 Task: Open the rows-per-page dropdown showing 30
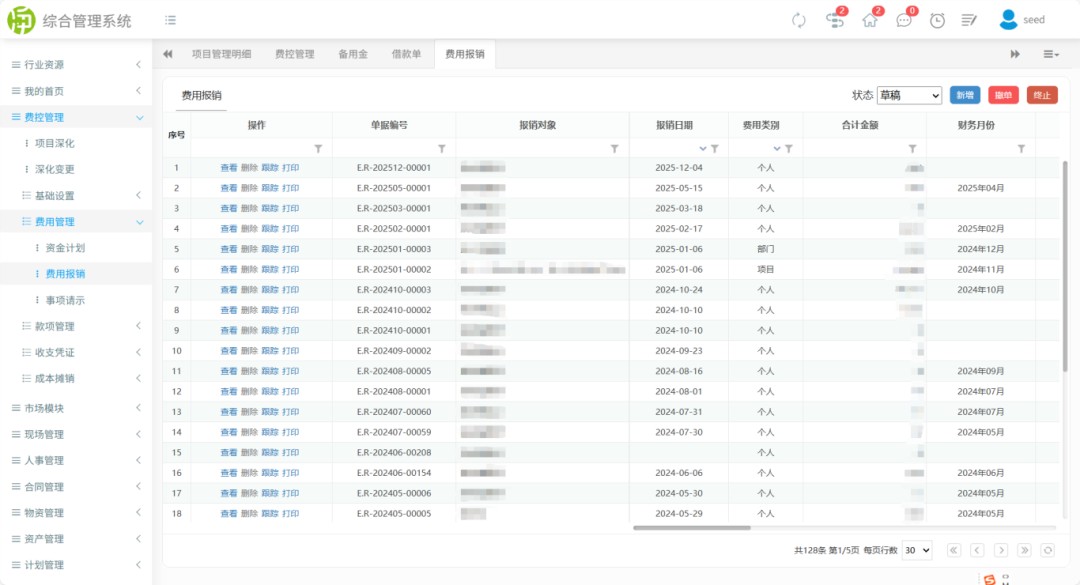(x=916, y=550)
